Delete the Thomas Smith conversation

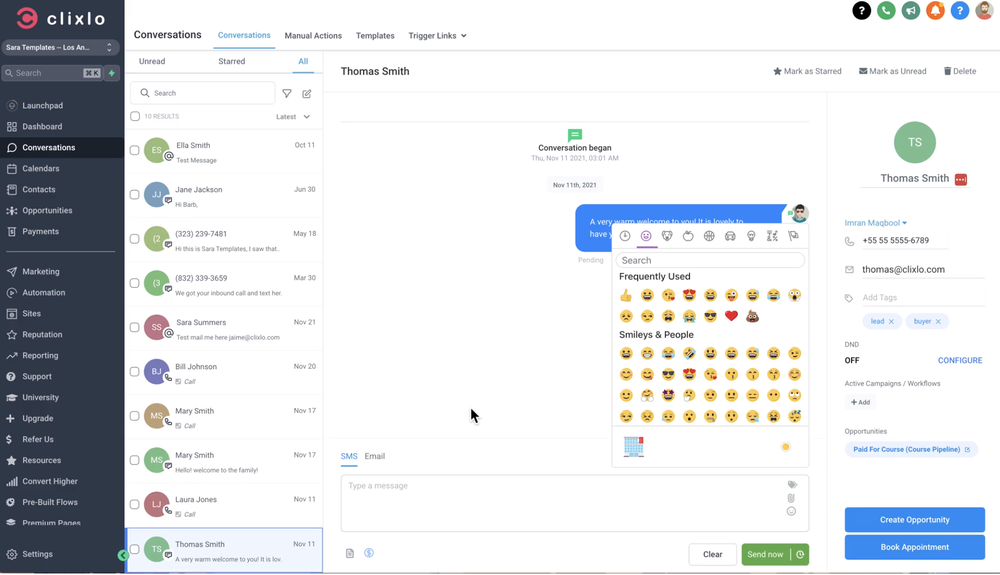(960, 71)
